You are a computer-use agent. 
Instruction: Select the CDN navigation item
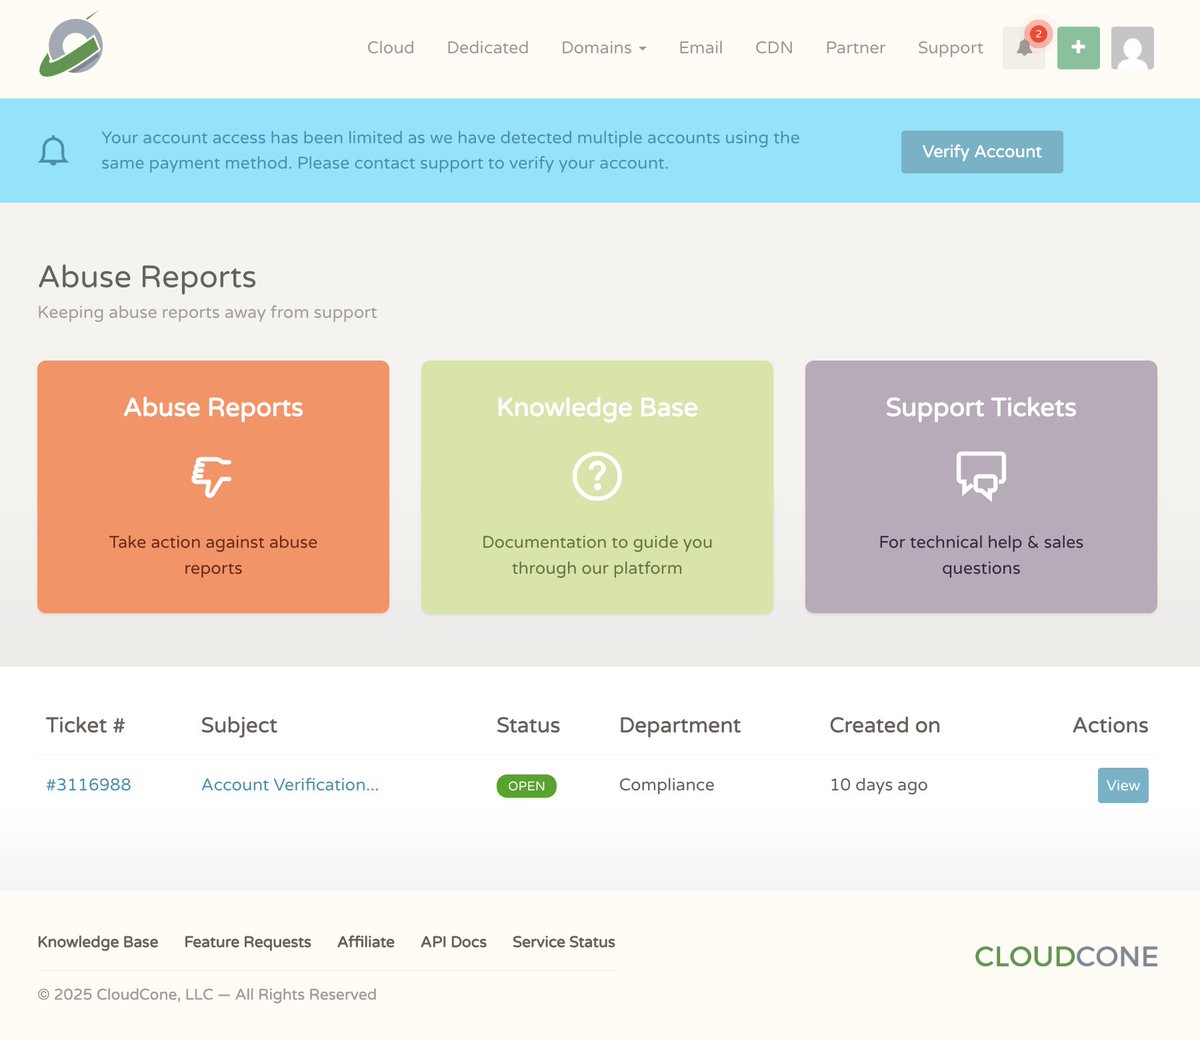(x=774, y=48)
